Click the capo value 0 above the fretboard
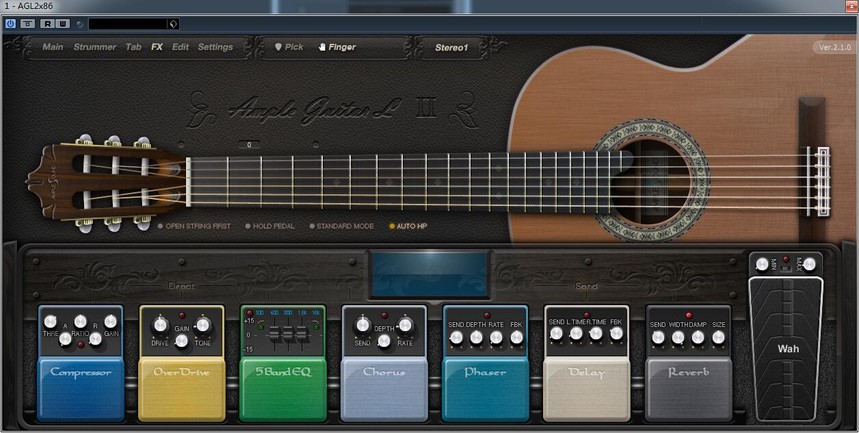This screenshot has height=433, width=859. (x=249, y=145)
